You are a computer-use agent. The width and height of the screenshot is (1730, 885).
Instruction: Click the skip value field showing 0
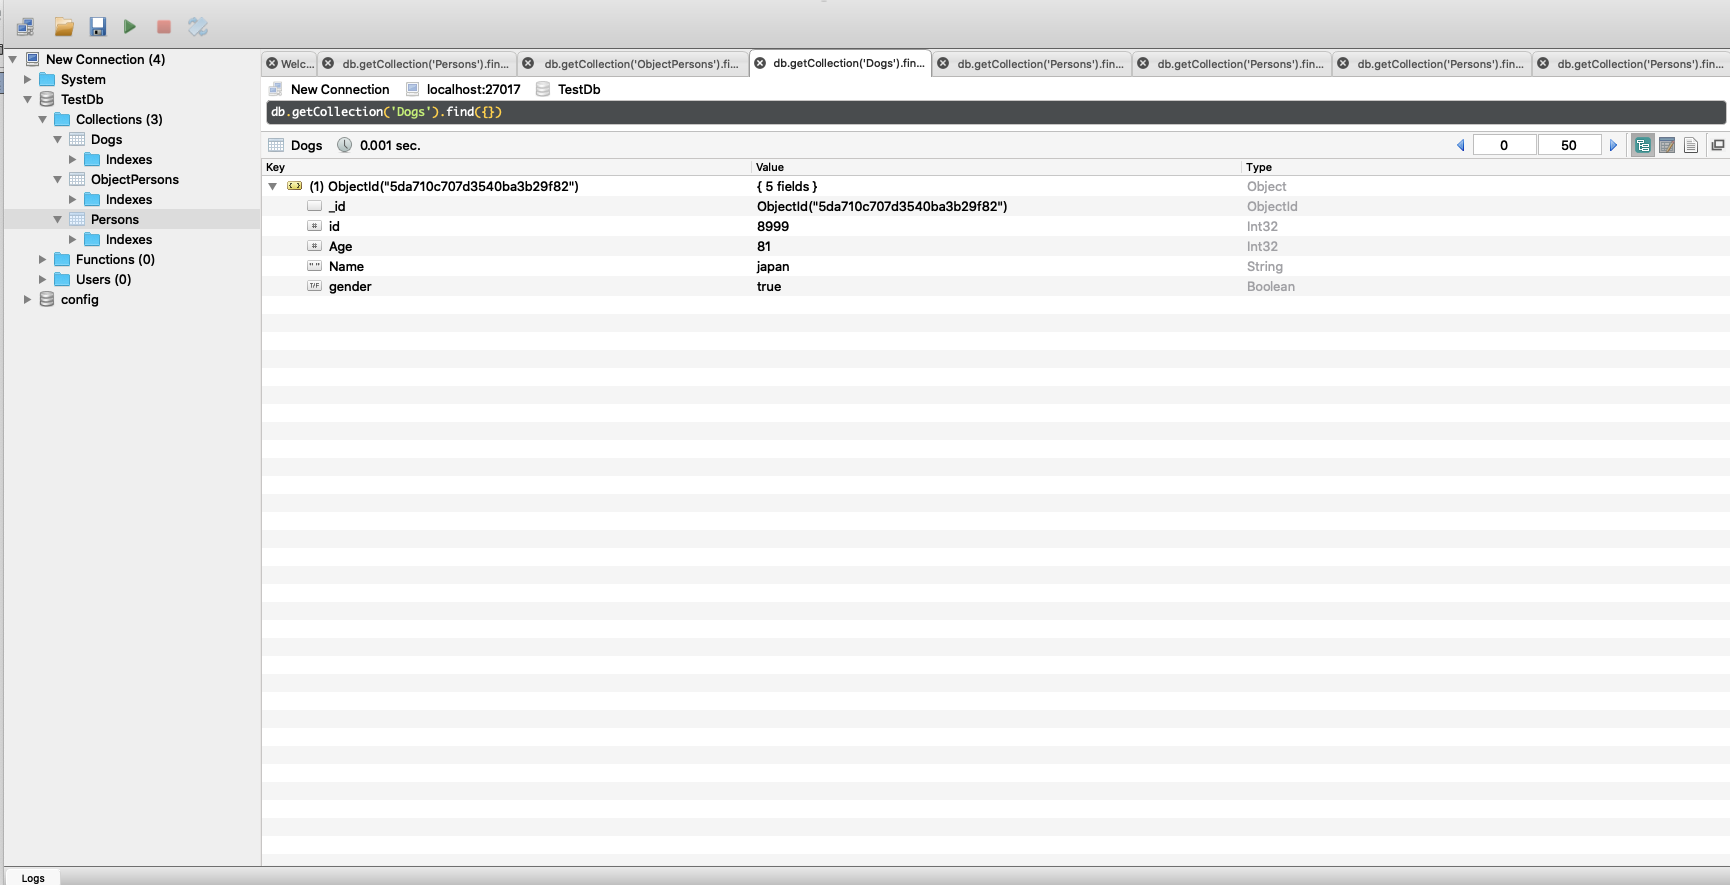point(1504,145)
